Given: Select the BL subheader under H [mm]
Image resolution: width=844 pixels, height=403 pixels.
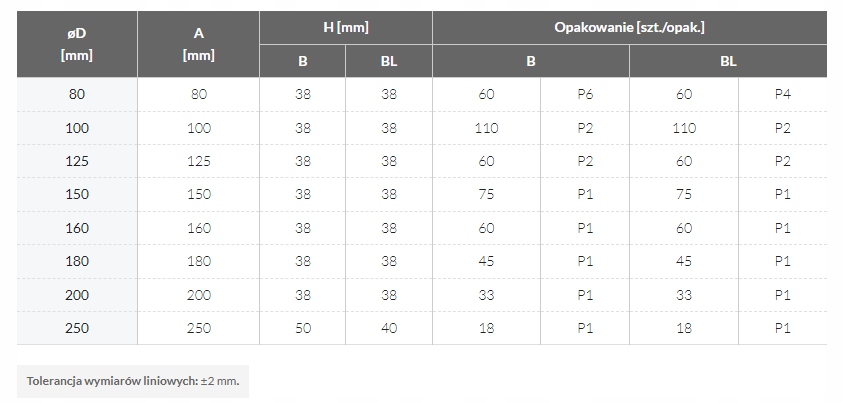Looking at the screenshot, I should 388,61.
